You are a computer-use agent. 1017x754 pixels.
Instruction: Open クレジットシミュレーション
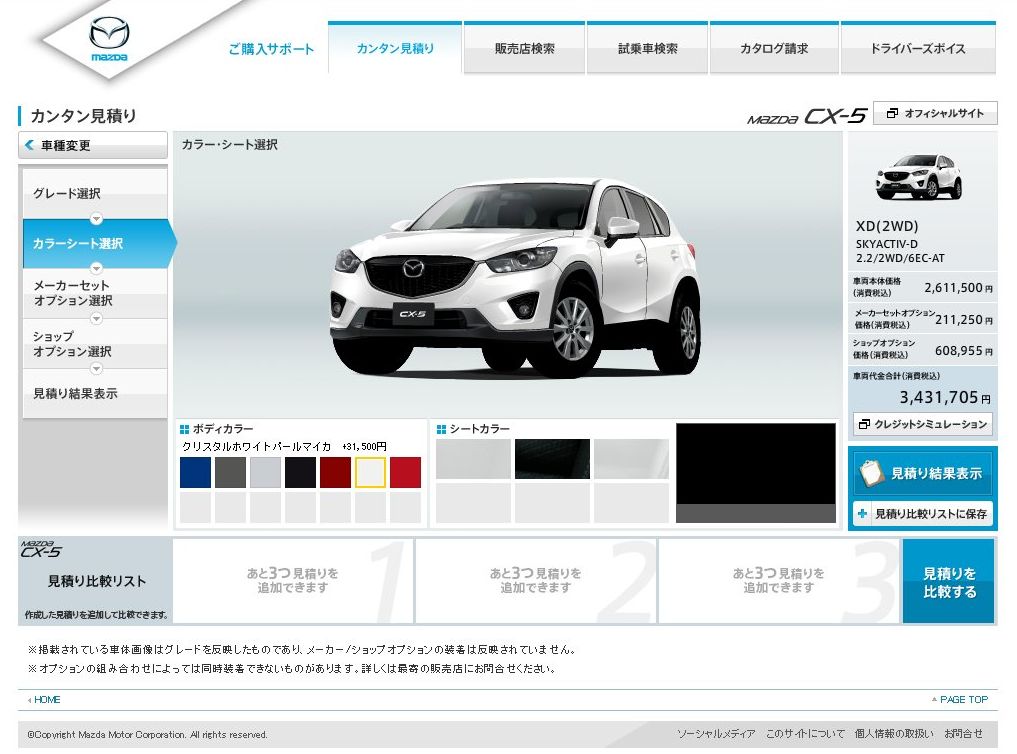[922, 424]
